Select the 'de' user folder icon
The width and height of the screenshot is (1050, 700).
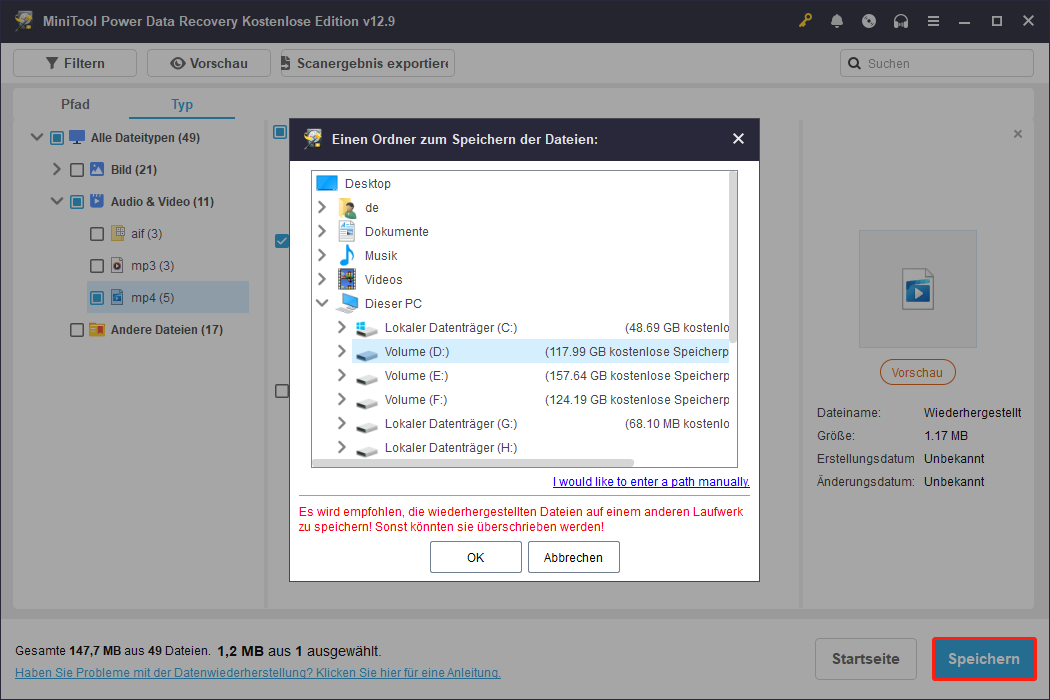348,208
